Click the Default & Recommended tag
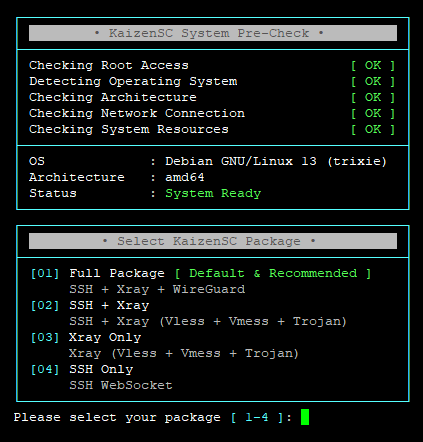Screen dimensions: 423x442 [273, 273]
